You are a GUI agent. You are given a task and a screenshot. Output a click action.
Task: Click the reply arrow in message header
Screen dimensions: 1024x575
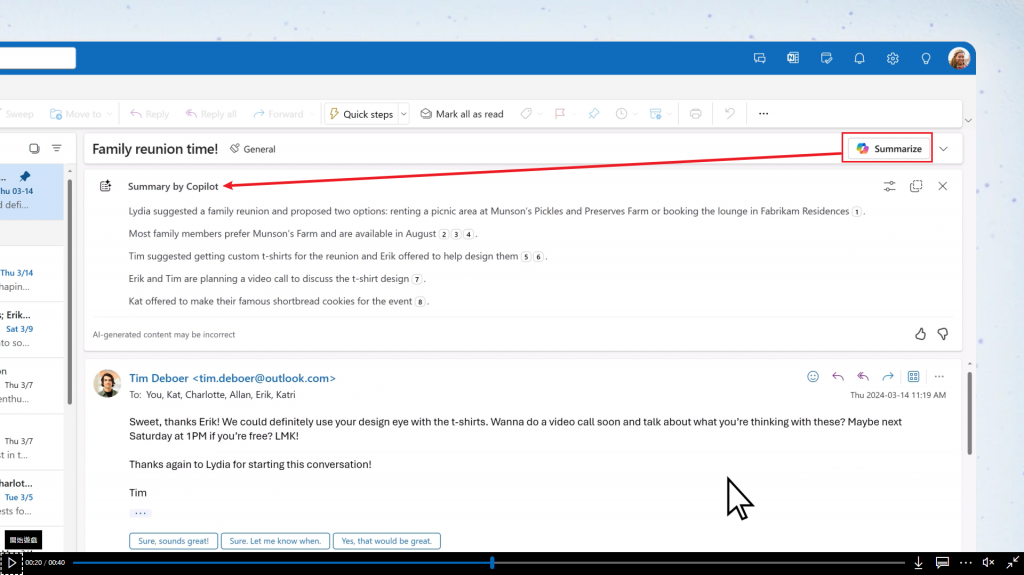[x=838, y=376]
